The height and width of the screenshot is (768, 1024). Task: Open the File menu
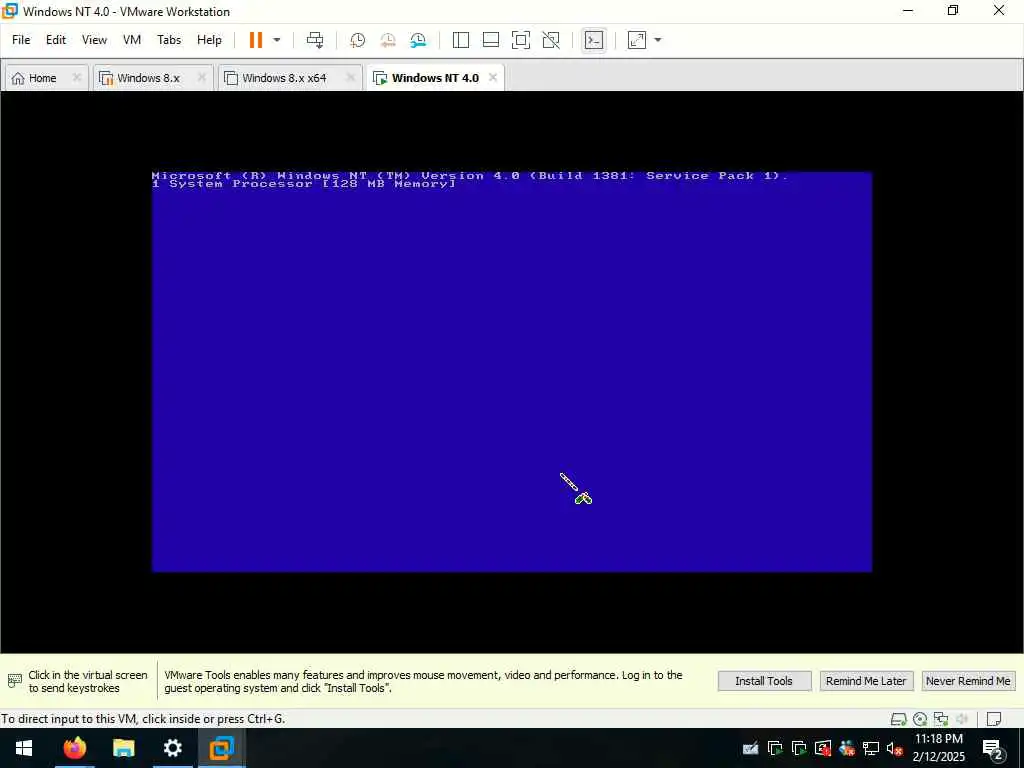tap(21, 40)
